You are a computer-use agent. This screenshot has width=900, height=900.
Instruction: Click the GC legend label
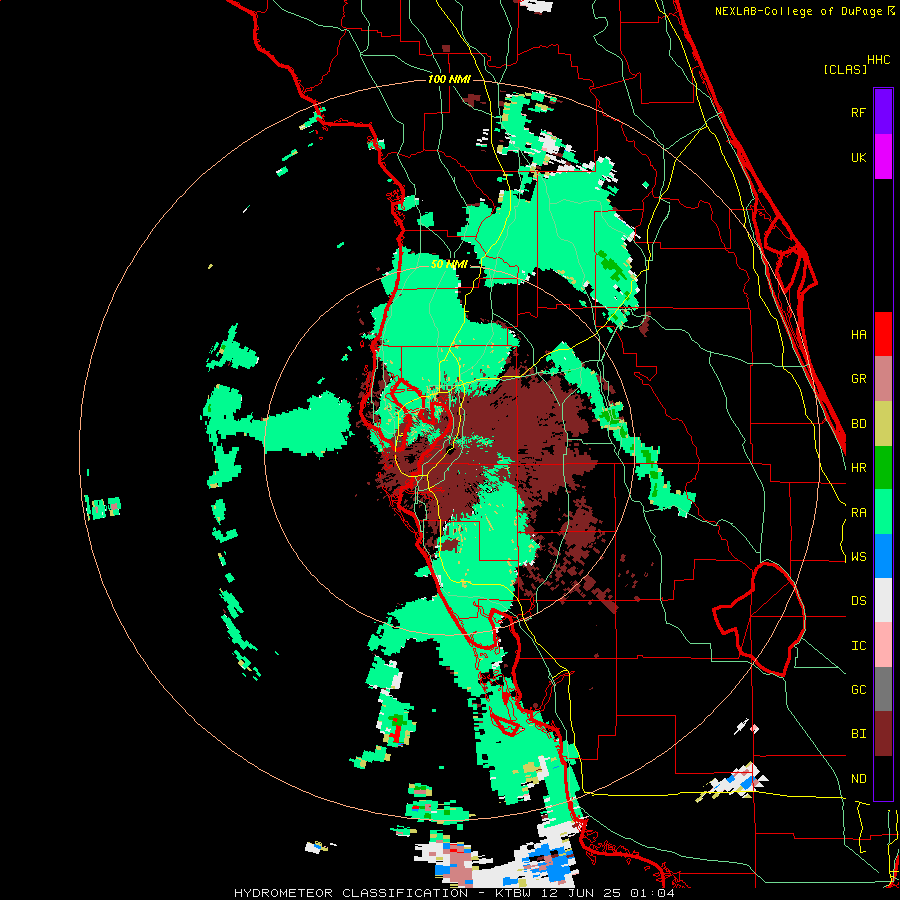point(858,690)
